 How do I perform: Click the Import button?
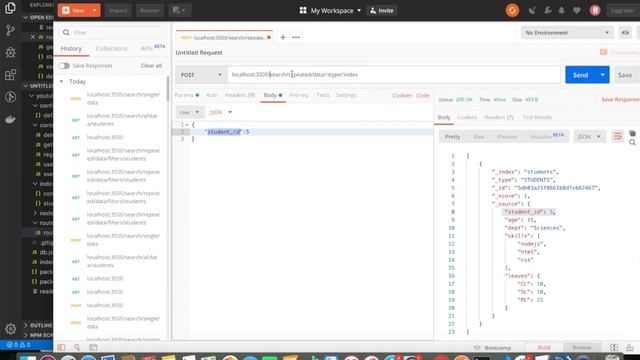[x=118, y=11]
